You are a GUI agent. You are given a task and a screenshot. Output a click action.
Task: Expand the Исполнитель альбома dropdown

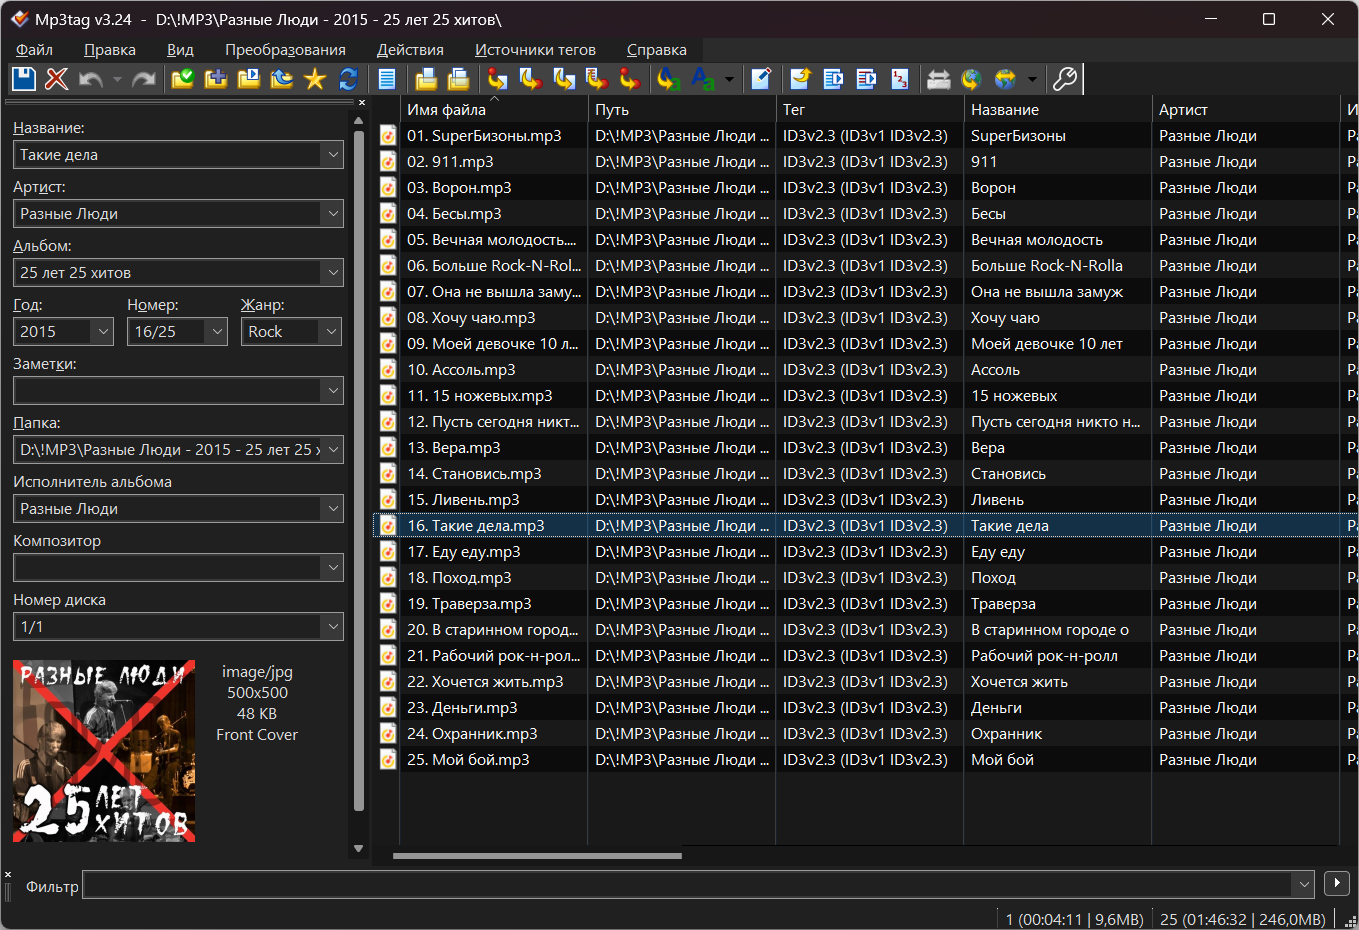point(333,508)
